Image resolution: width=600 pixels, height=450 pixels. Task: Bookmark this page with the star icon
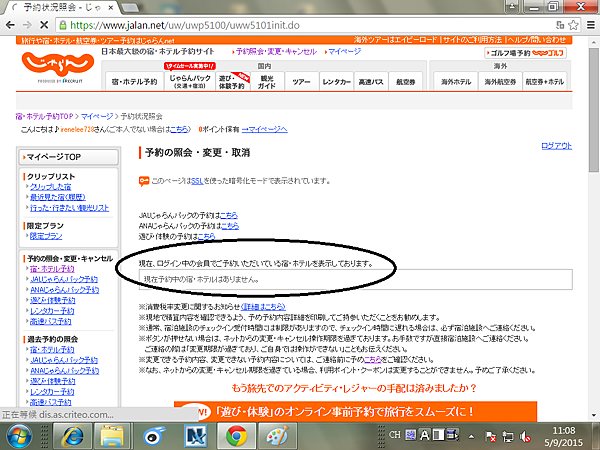point(573,25)
